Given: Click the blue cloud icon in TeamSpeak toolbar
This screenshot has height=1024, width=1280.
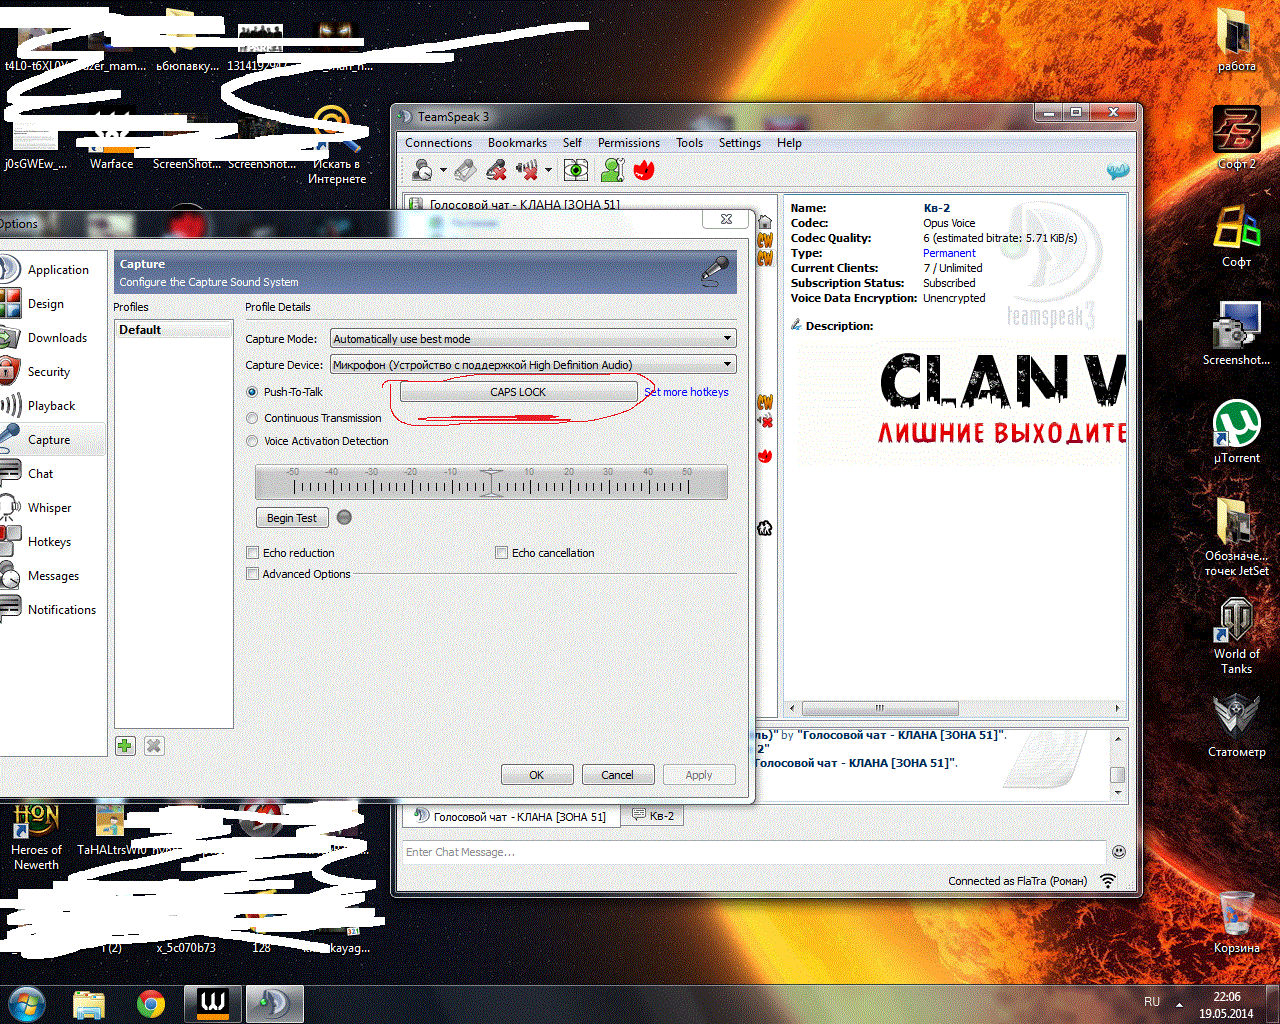Looking at the screenshot, I should tap(1118, 171).
